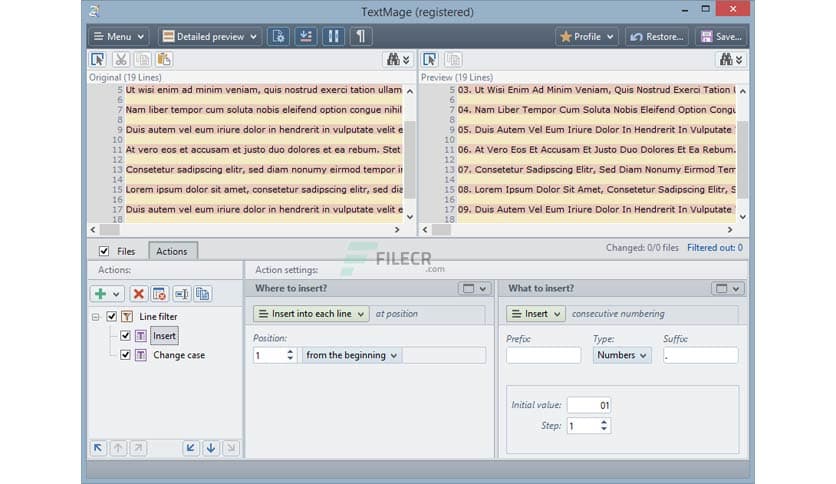Click the Suffix input field
The width and height of the screenshot is (836, 484).
(701, 355)
